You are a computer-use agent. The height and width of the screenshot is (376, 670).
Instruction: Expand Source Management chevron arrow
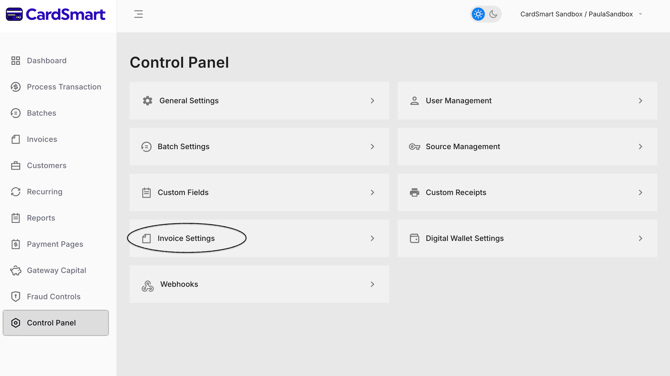(x=640, y=147)
